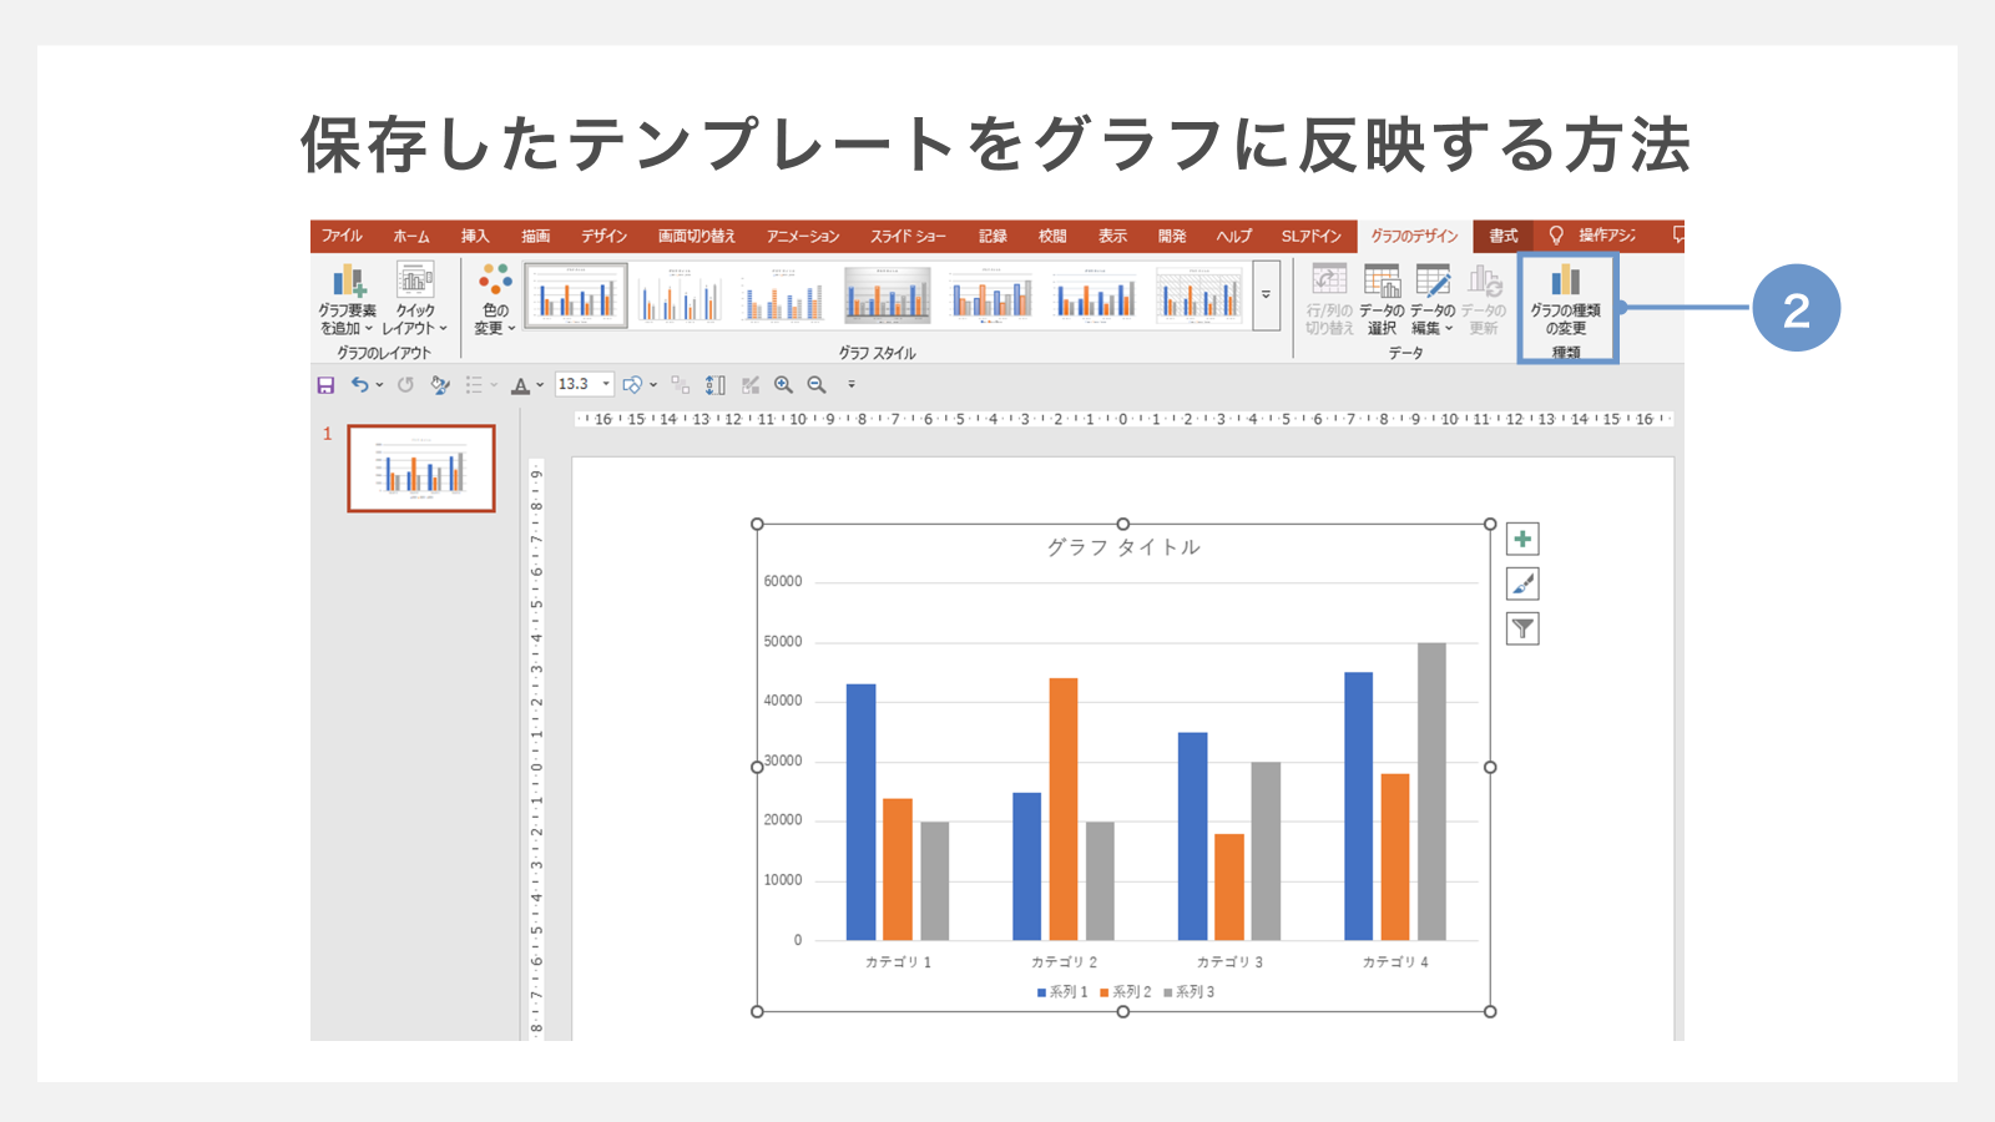Image resolution: width=1995 pixels, height=1122 pixels.
Task: Click the グラフ タイトル chart title text
Action: point(1123,547)
